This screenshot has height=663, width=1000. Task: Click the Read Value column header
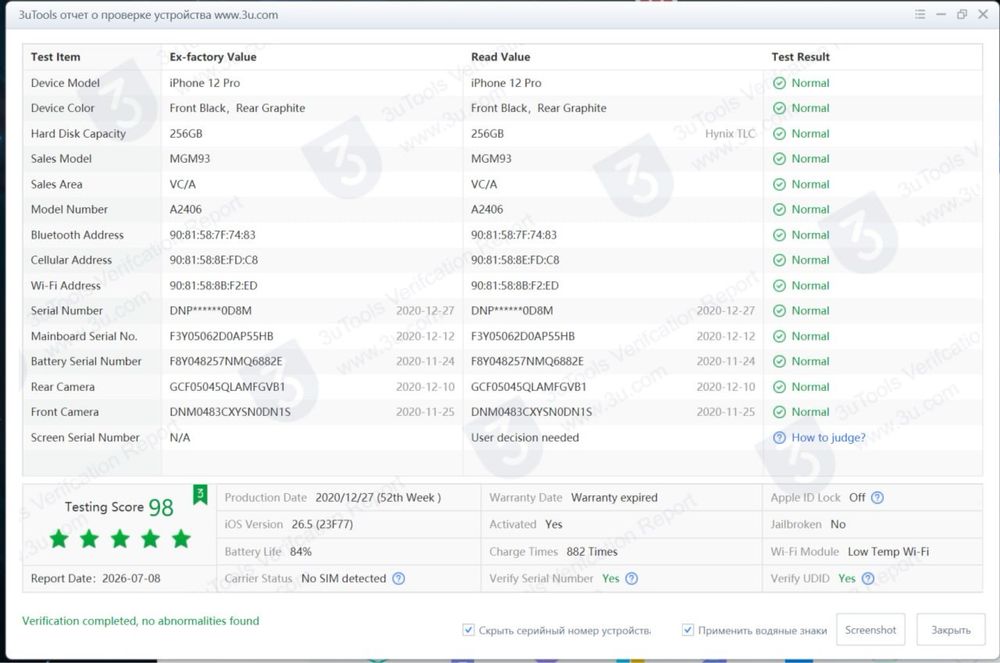pyautogui.click(x=501, y=57)
